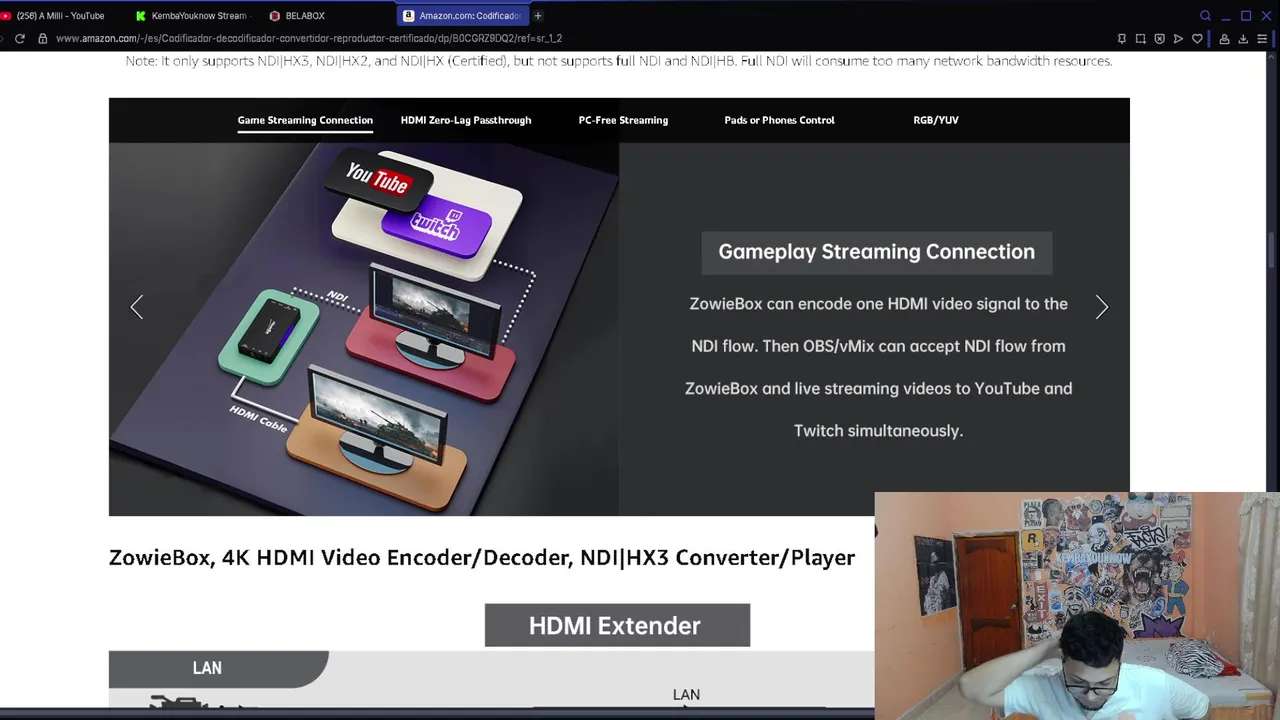This screenshot has width=1280, height=720.
Task: Click the streaming setup illustration image
Action: click(364, 329)
